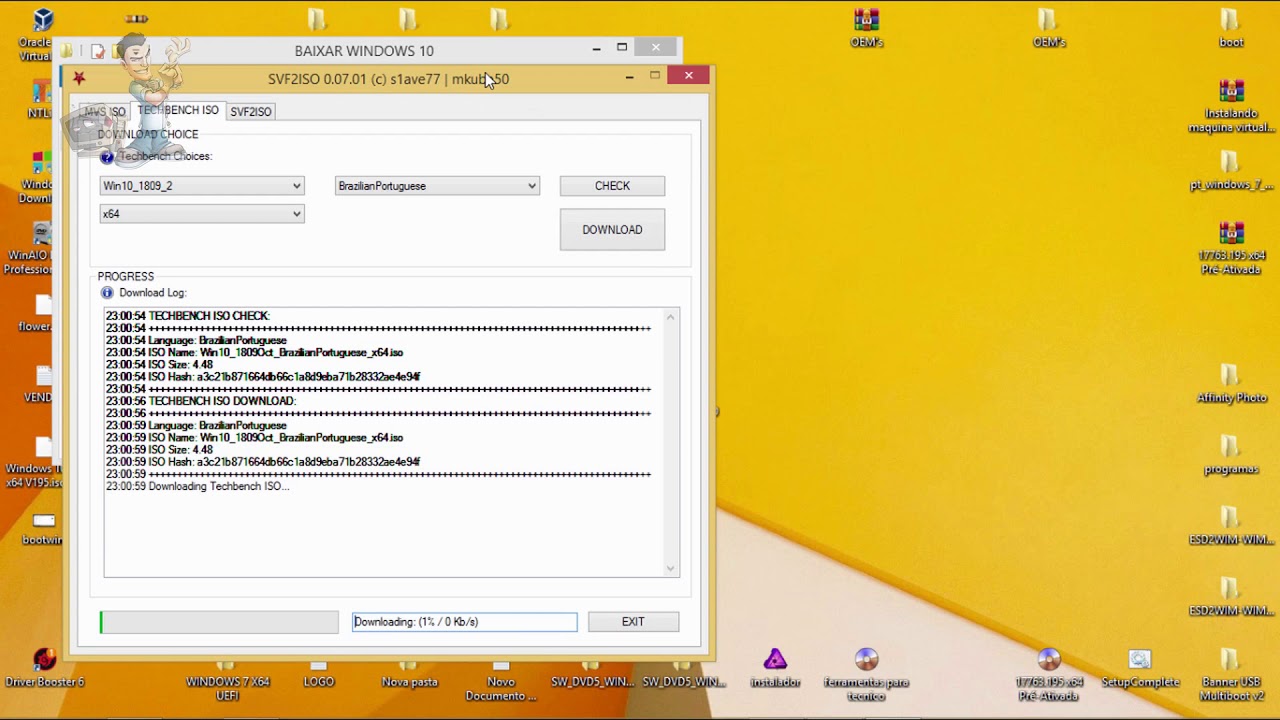The height and width of the screenshot is (720, 1280).
Task: Switch to the MVS ISO tab
Action: tap(105, 112)
